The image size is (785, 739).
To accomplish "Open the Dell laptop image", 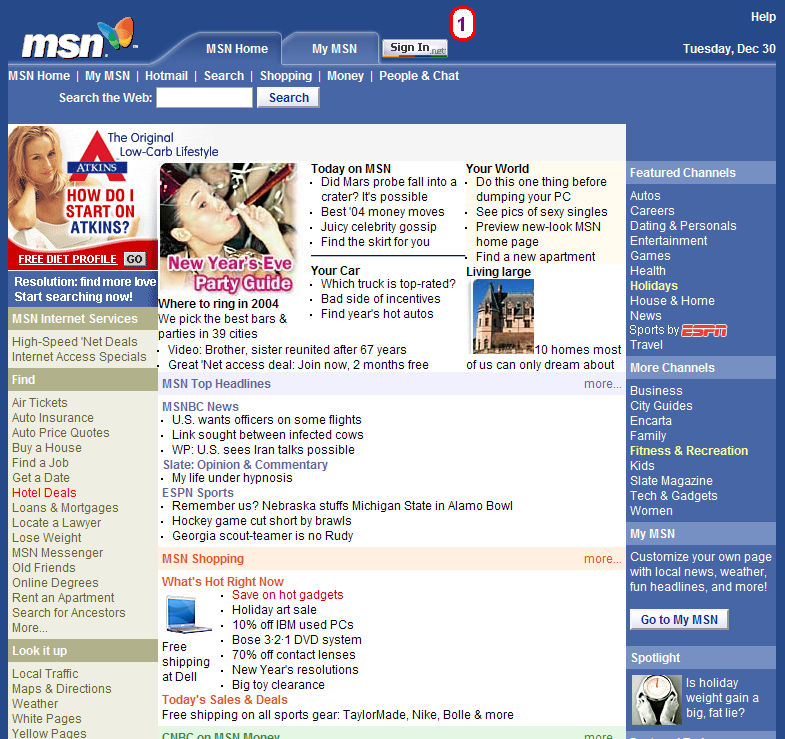I will 188,615.
